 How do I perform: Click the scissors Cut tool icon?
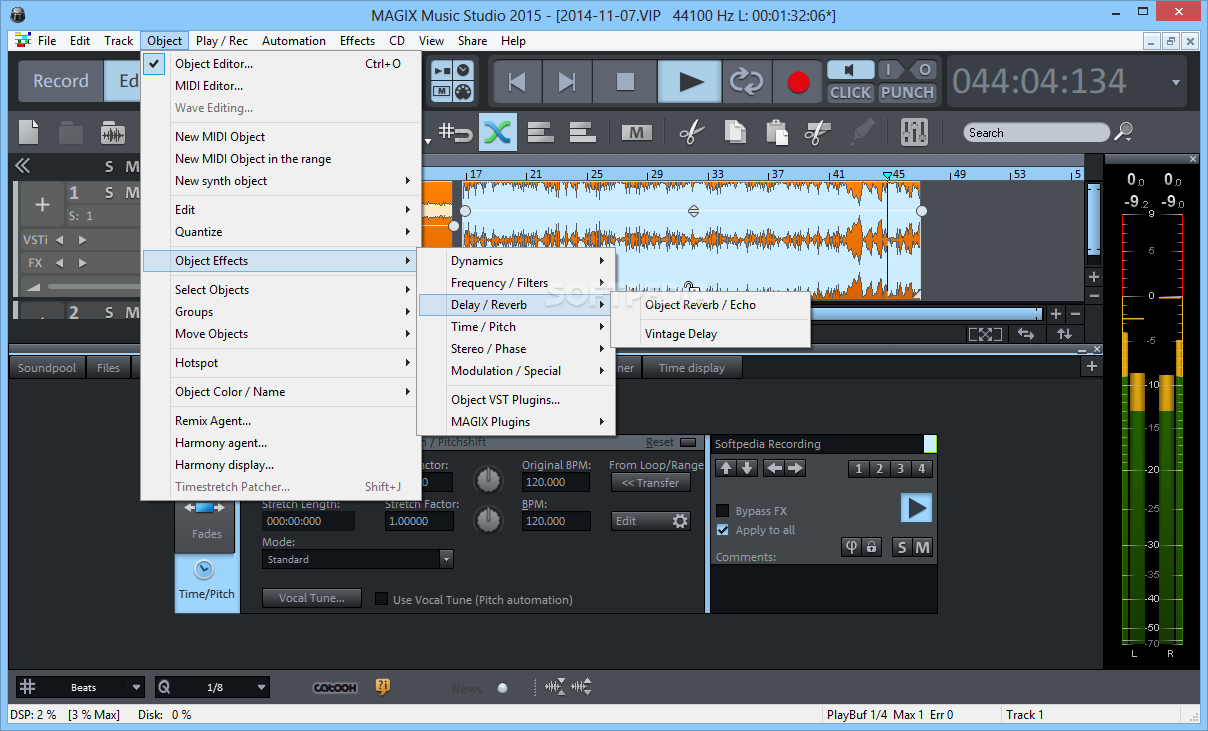(691, 132)
